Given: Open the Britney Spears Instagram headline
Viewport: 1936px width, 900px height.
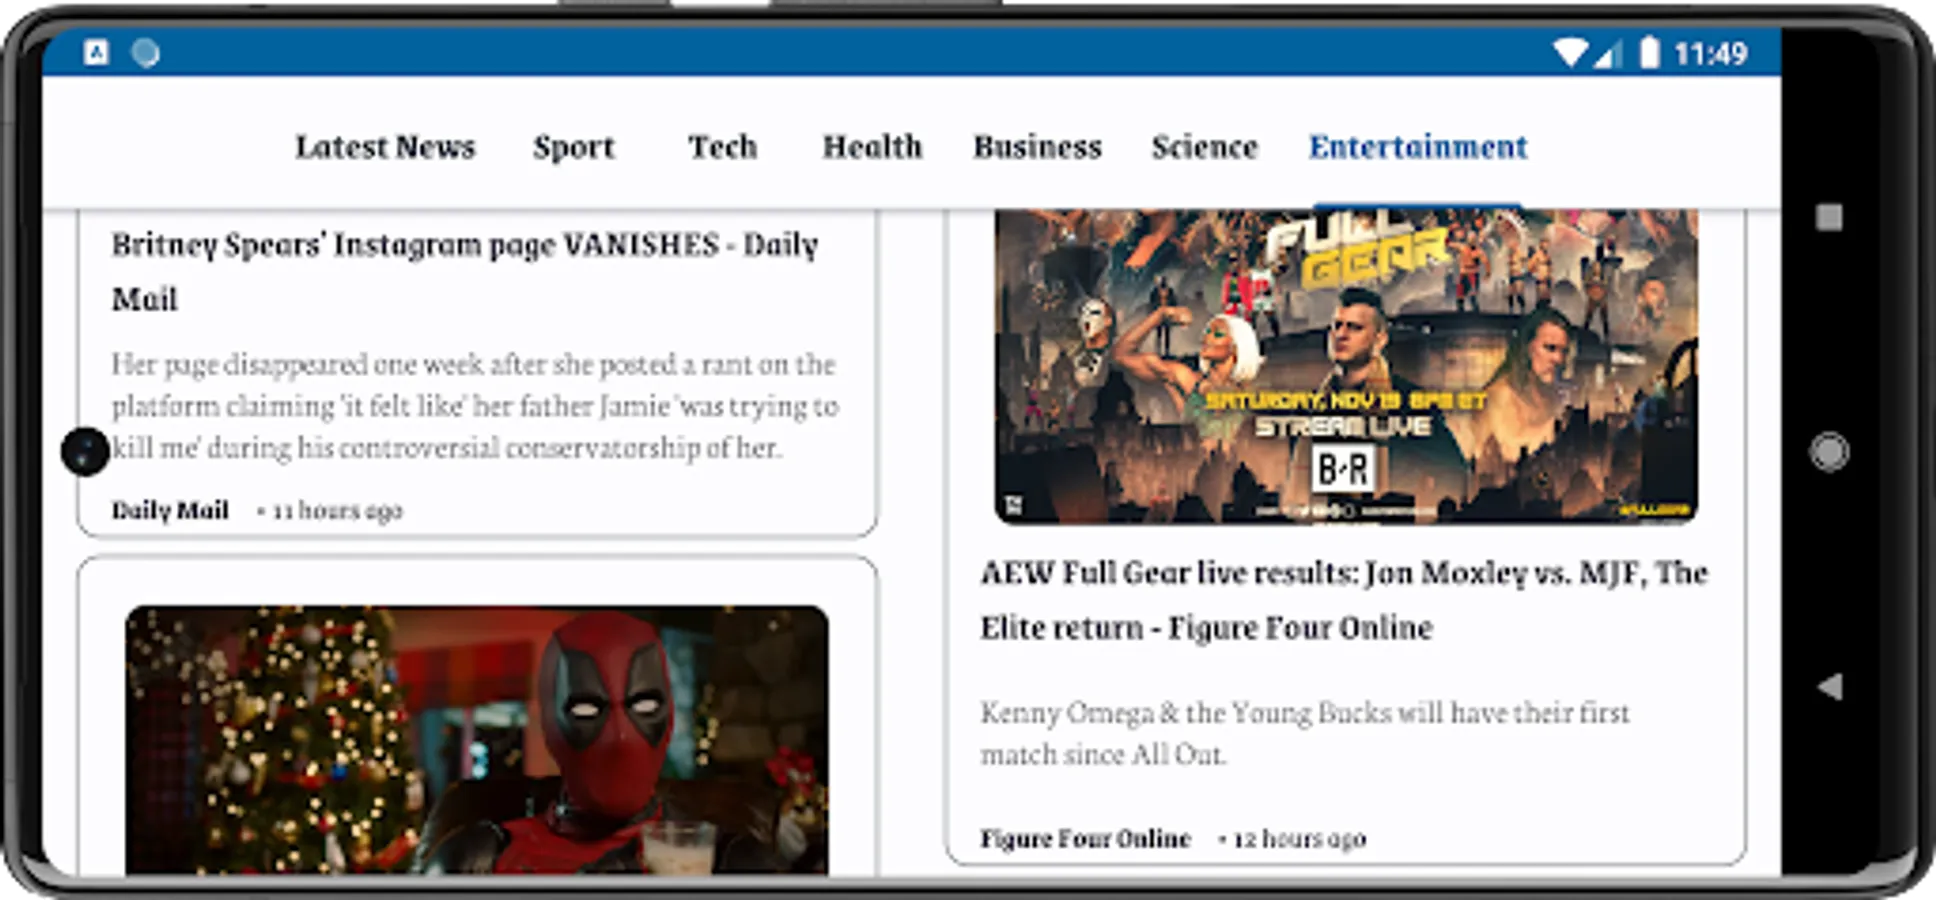Looking at the screenshot, I should (x=465, y=271).
